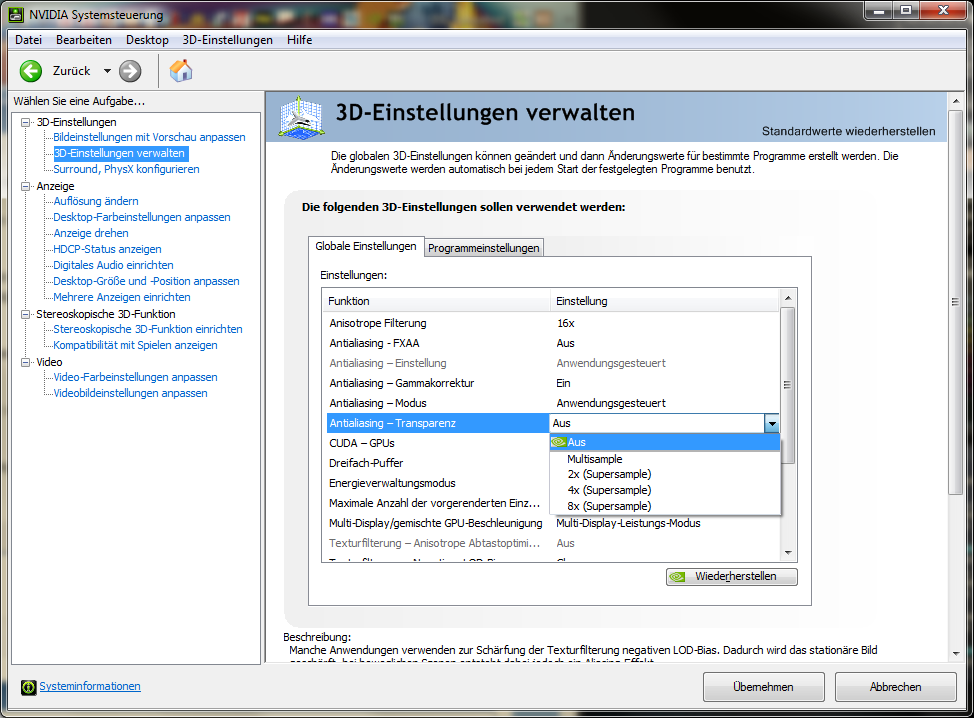Select Multisample in the dropdown list

pyautogui.click(x=665, y=459)
